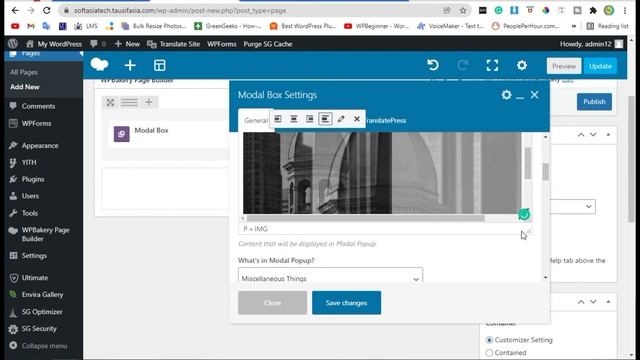Click the editor vertical scrollbar thumb
Image resolution: width=640 pixels, height=360 pixels.
(528, 163)
